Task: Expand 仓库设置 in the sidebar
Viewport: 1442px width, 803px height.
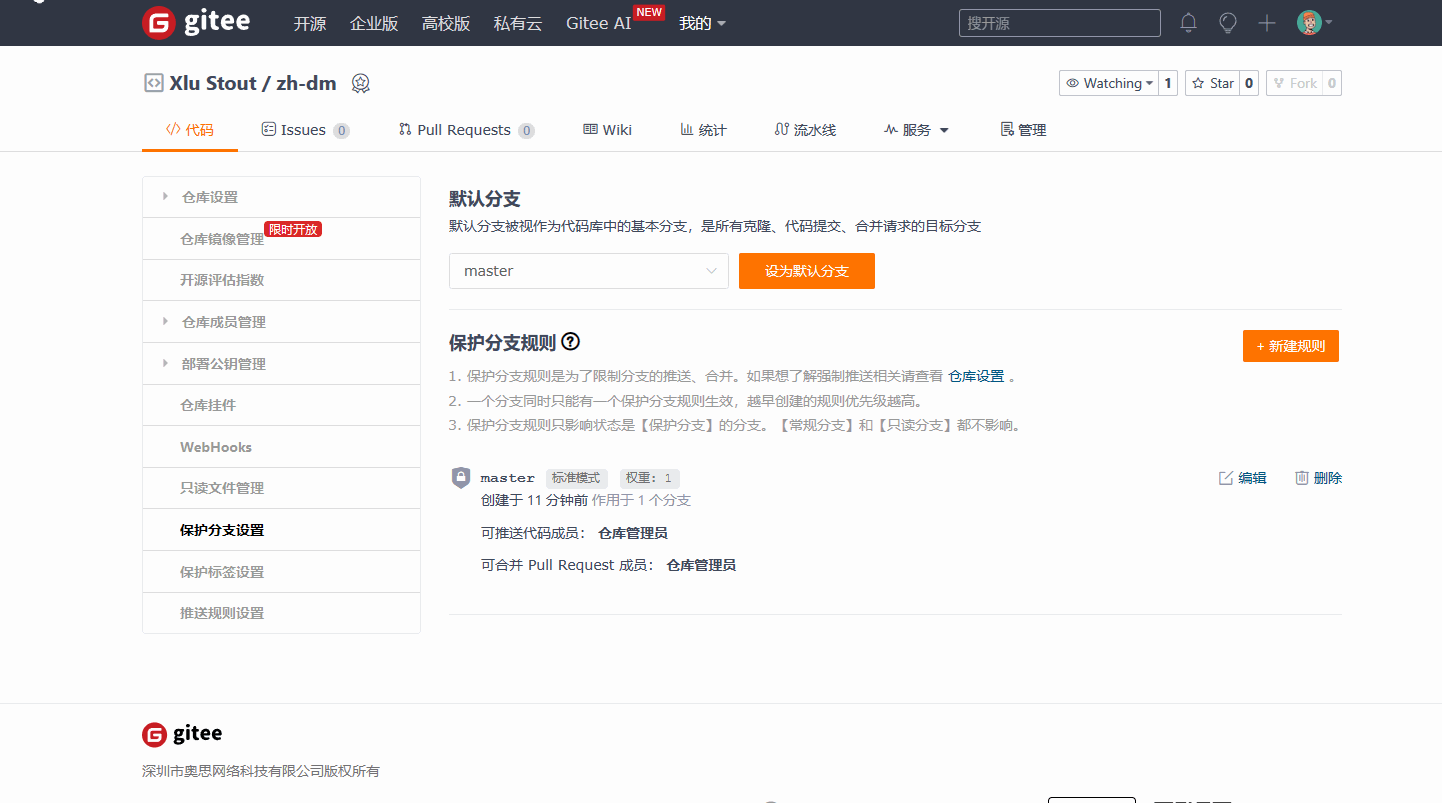Action: pos(281,197)
